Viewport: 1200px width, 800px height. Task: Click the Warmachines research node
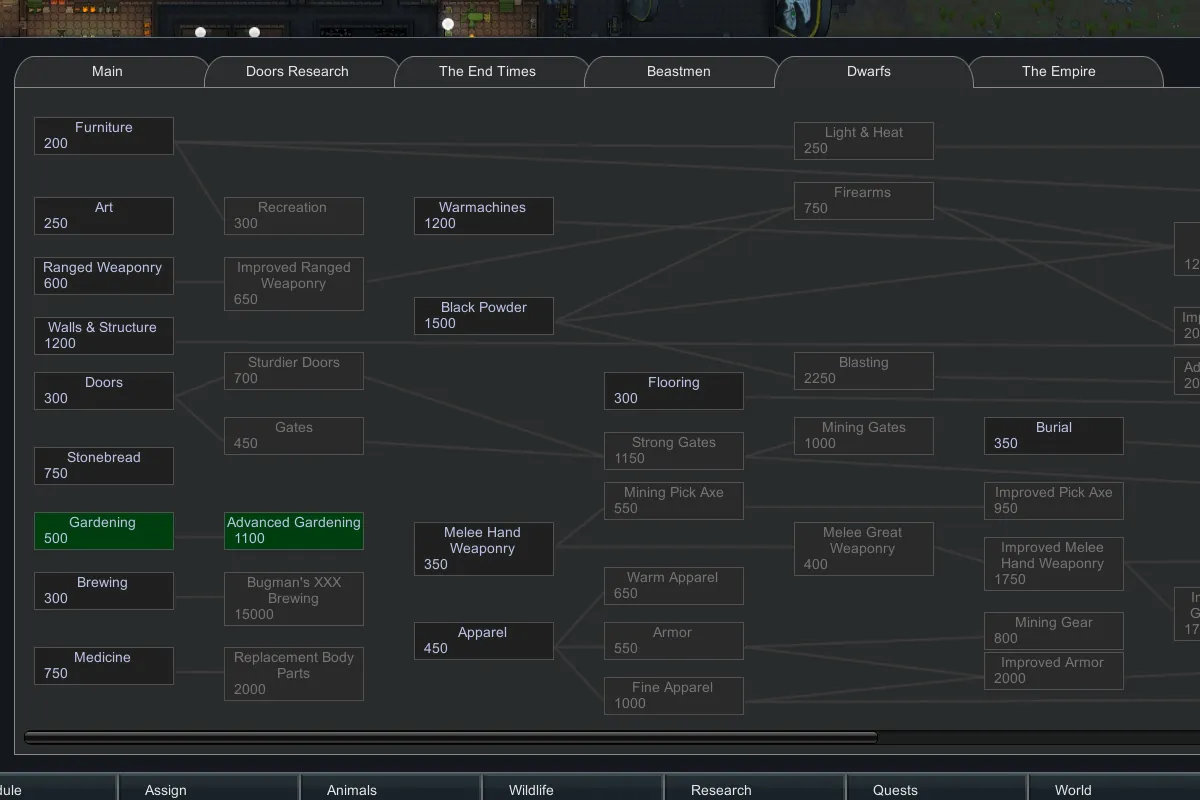click(x=484, y=216)
